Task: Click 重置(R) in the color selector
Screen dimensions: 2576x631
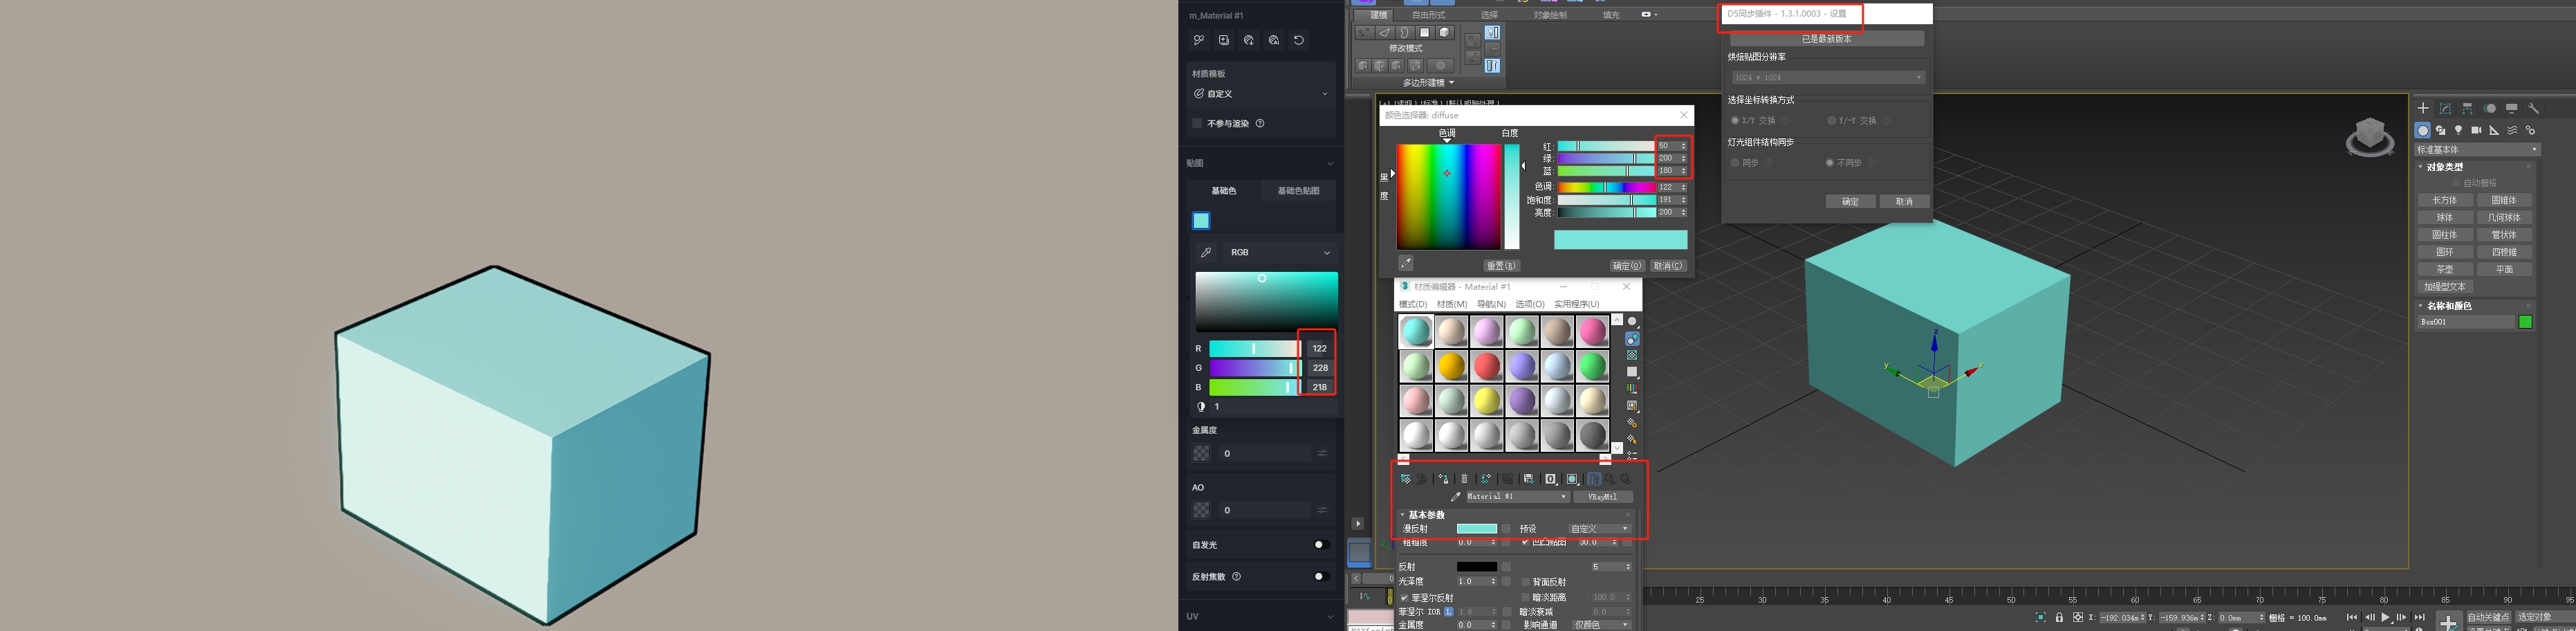Action: (x=1501, y=265)
